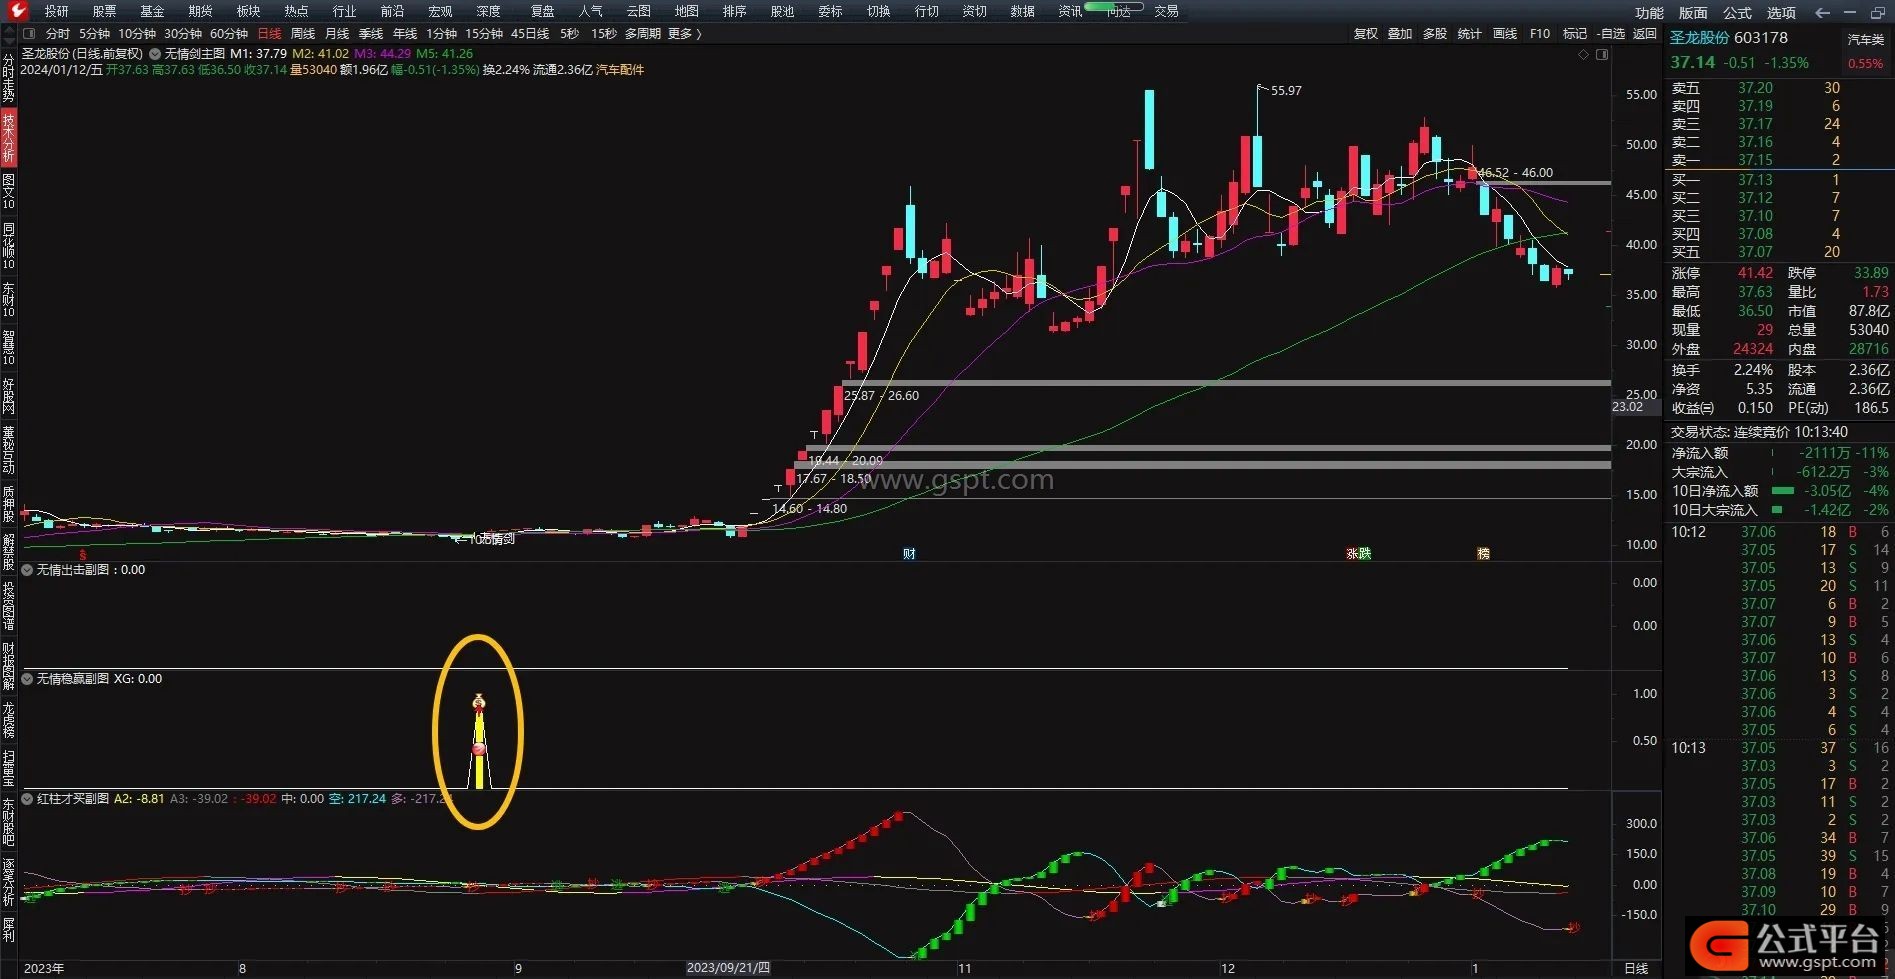Click the 圣龙股份 stock name link
Viewport: 1895px width, 979px height.
pyautogui.click(x=1699, y=38)
